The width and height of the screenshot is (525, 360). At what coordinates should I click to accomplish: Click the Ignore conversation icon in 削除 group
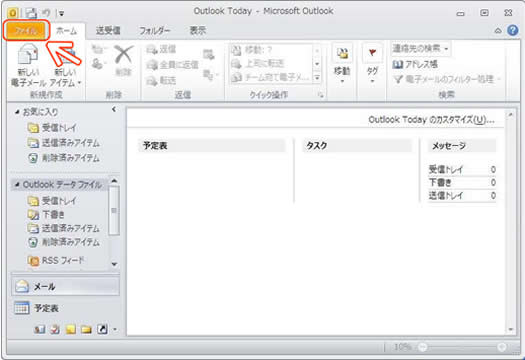point(98,50)
